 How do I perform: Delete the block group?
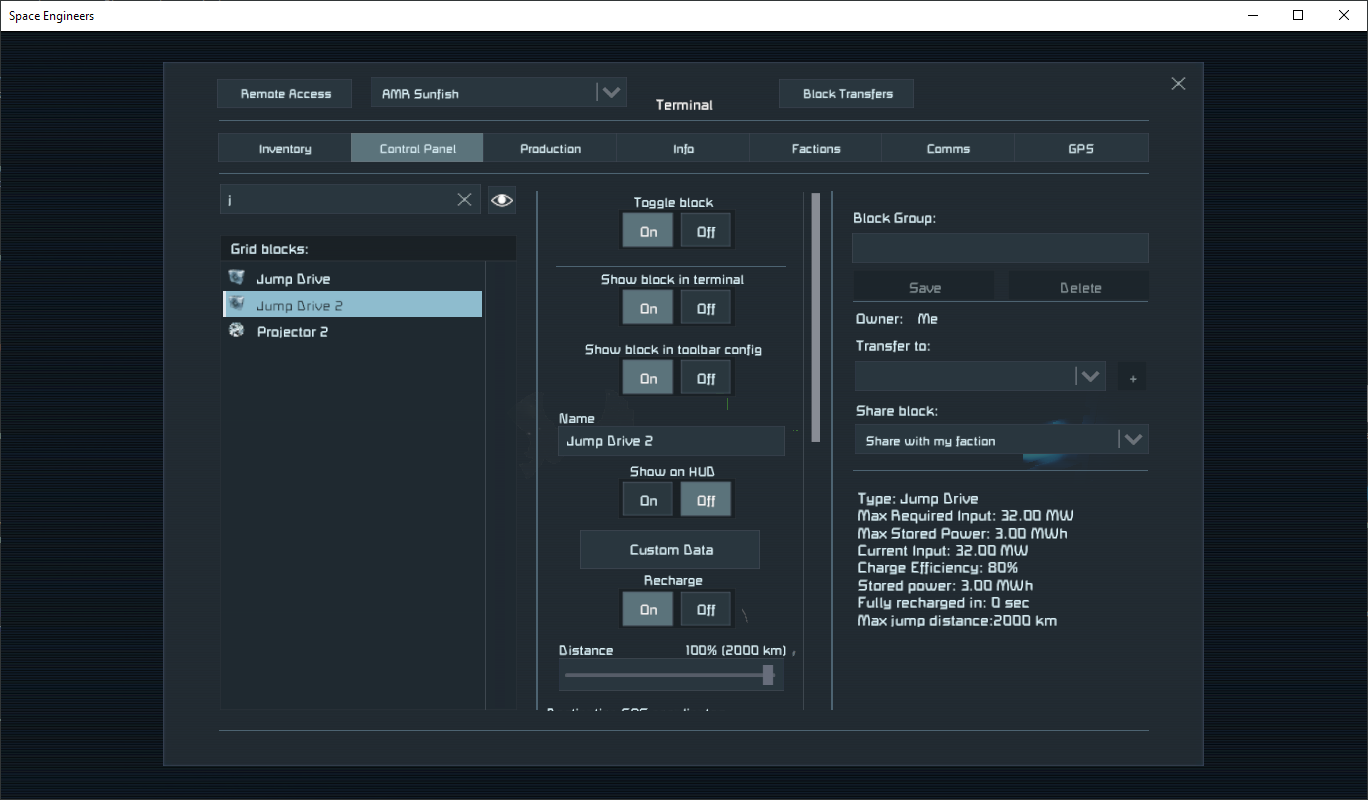(1080, 287)
